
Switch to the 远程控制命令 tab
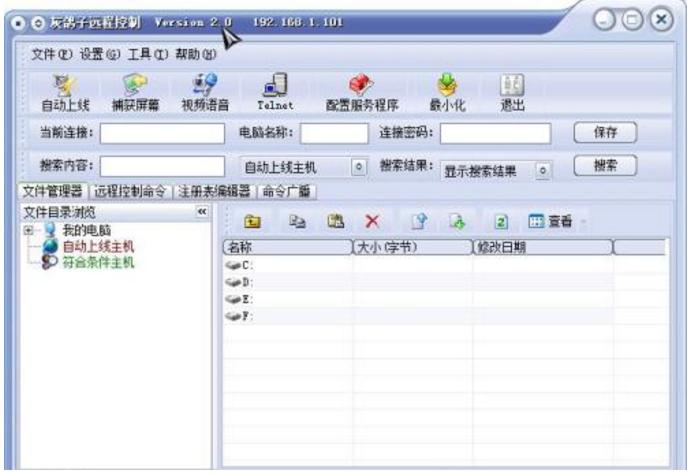(130, 192)
